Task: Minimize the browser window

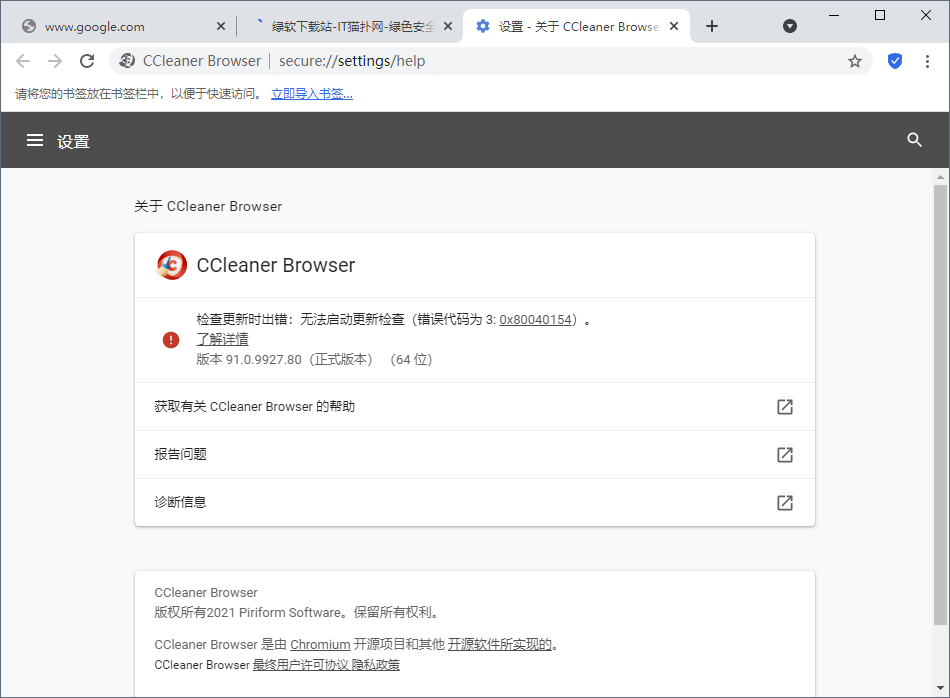Action: click(x=834, y=15)
